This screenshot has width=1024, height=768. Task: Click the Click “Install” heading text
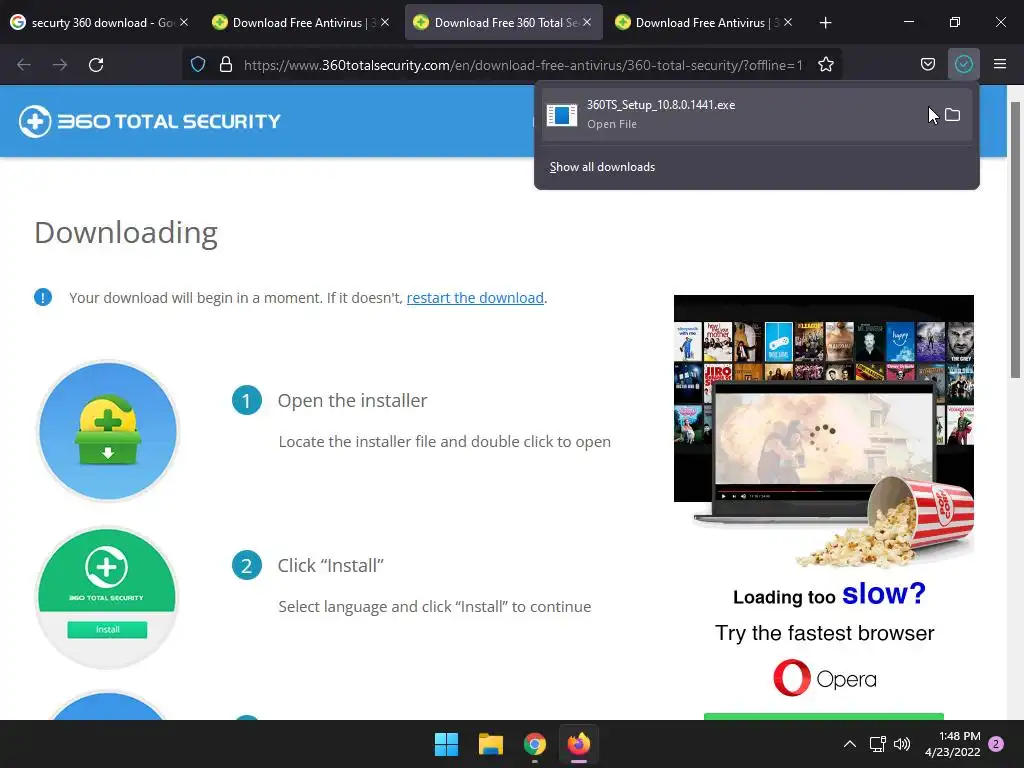[330, 566]
